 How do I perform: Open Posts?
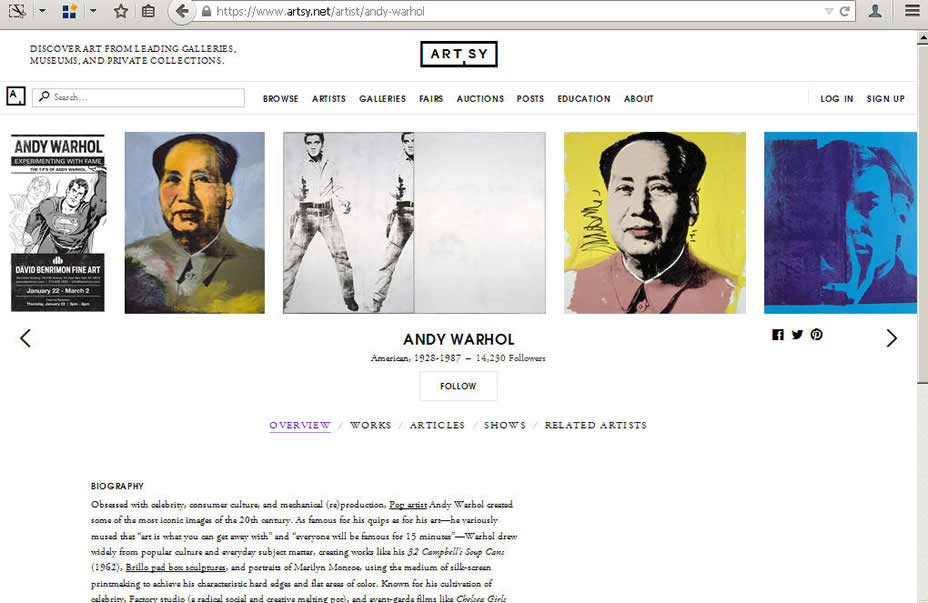click(530, 99)
